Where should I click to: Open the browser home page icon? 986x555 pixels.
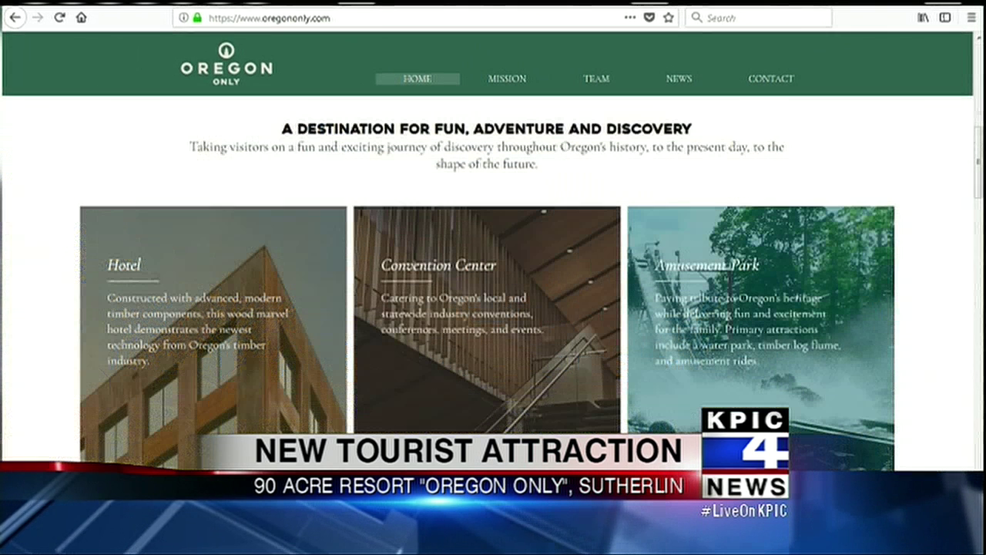tap(81, 18)
